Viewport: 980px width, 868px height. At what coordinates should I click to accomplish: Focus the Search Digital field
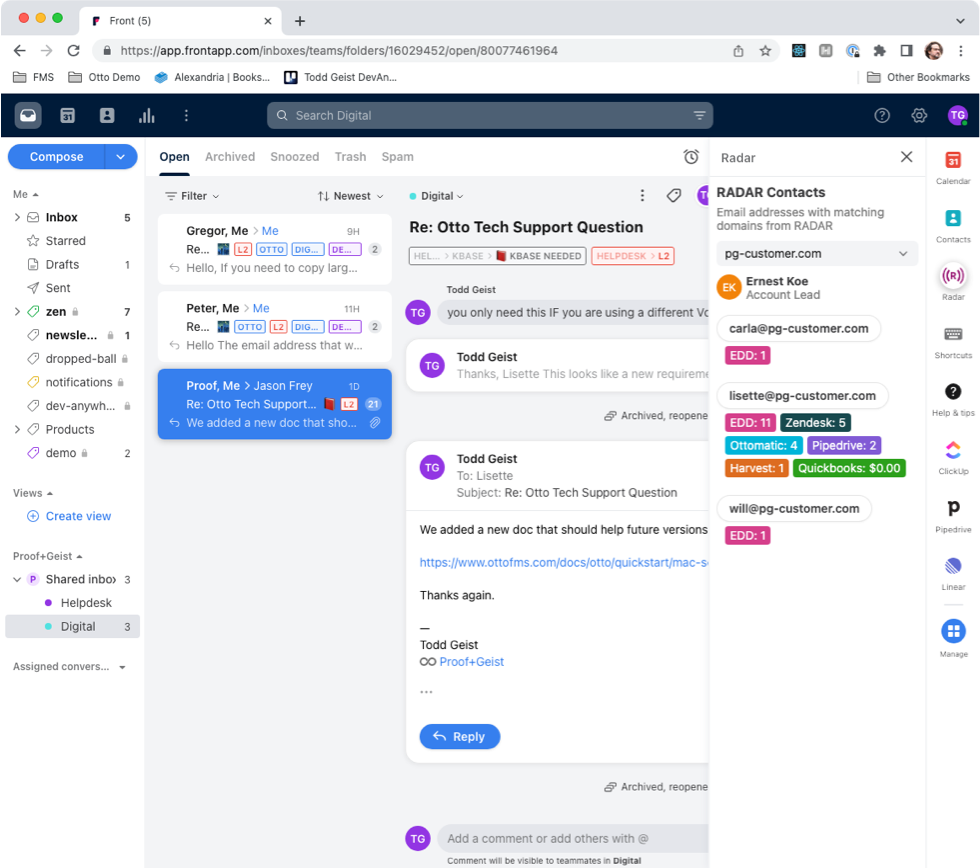(489, 116)
